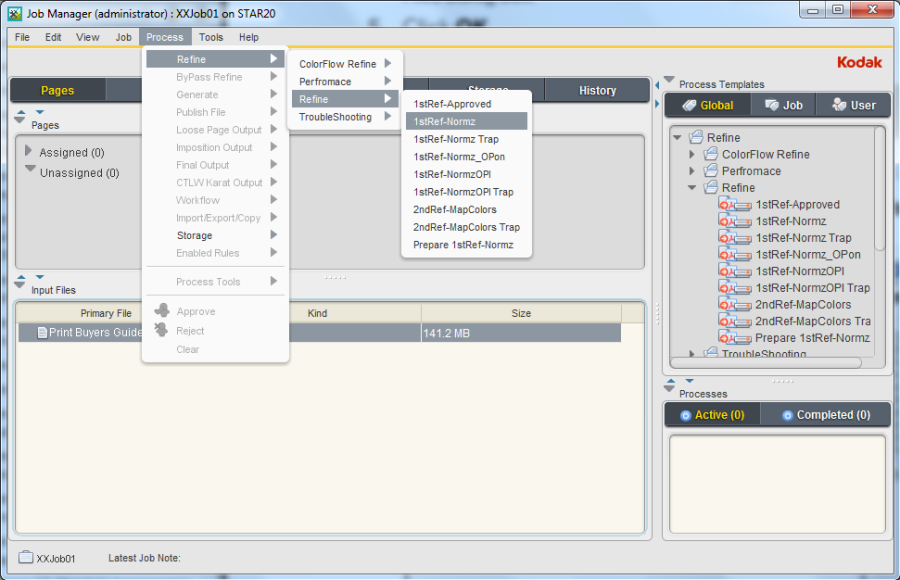The width and height of the screenshot is (900, 580).
Task: Switch to the Pages tab
Action: pos(57,90)
